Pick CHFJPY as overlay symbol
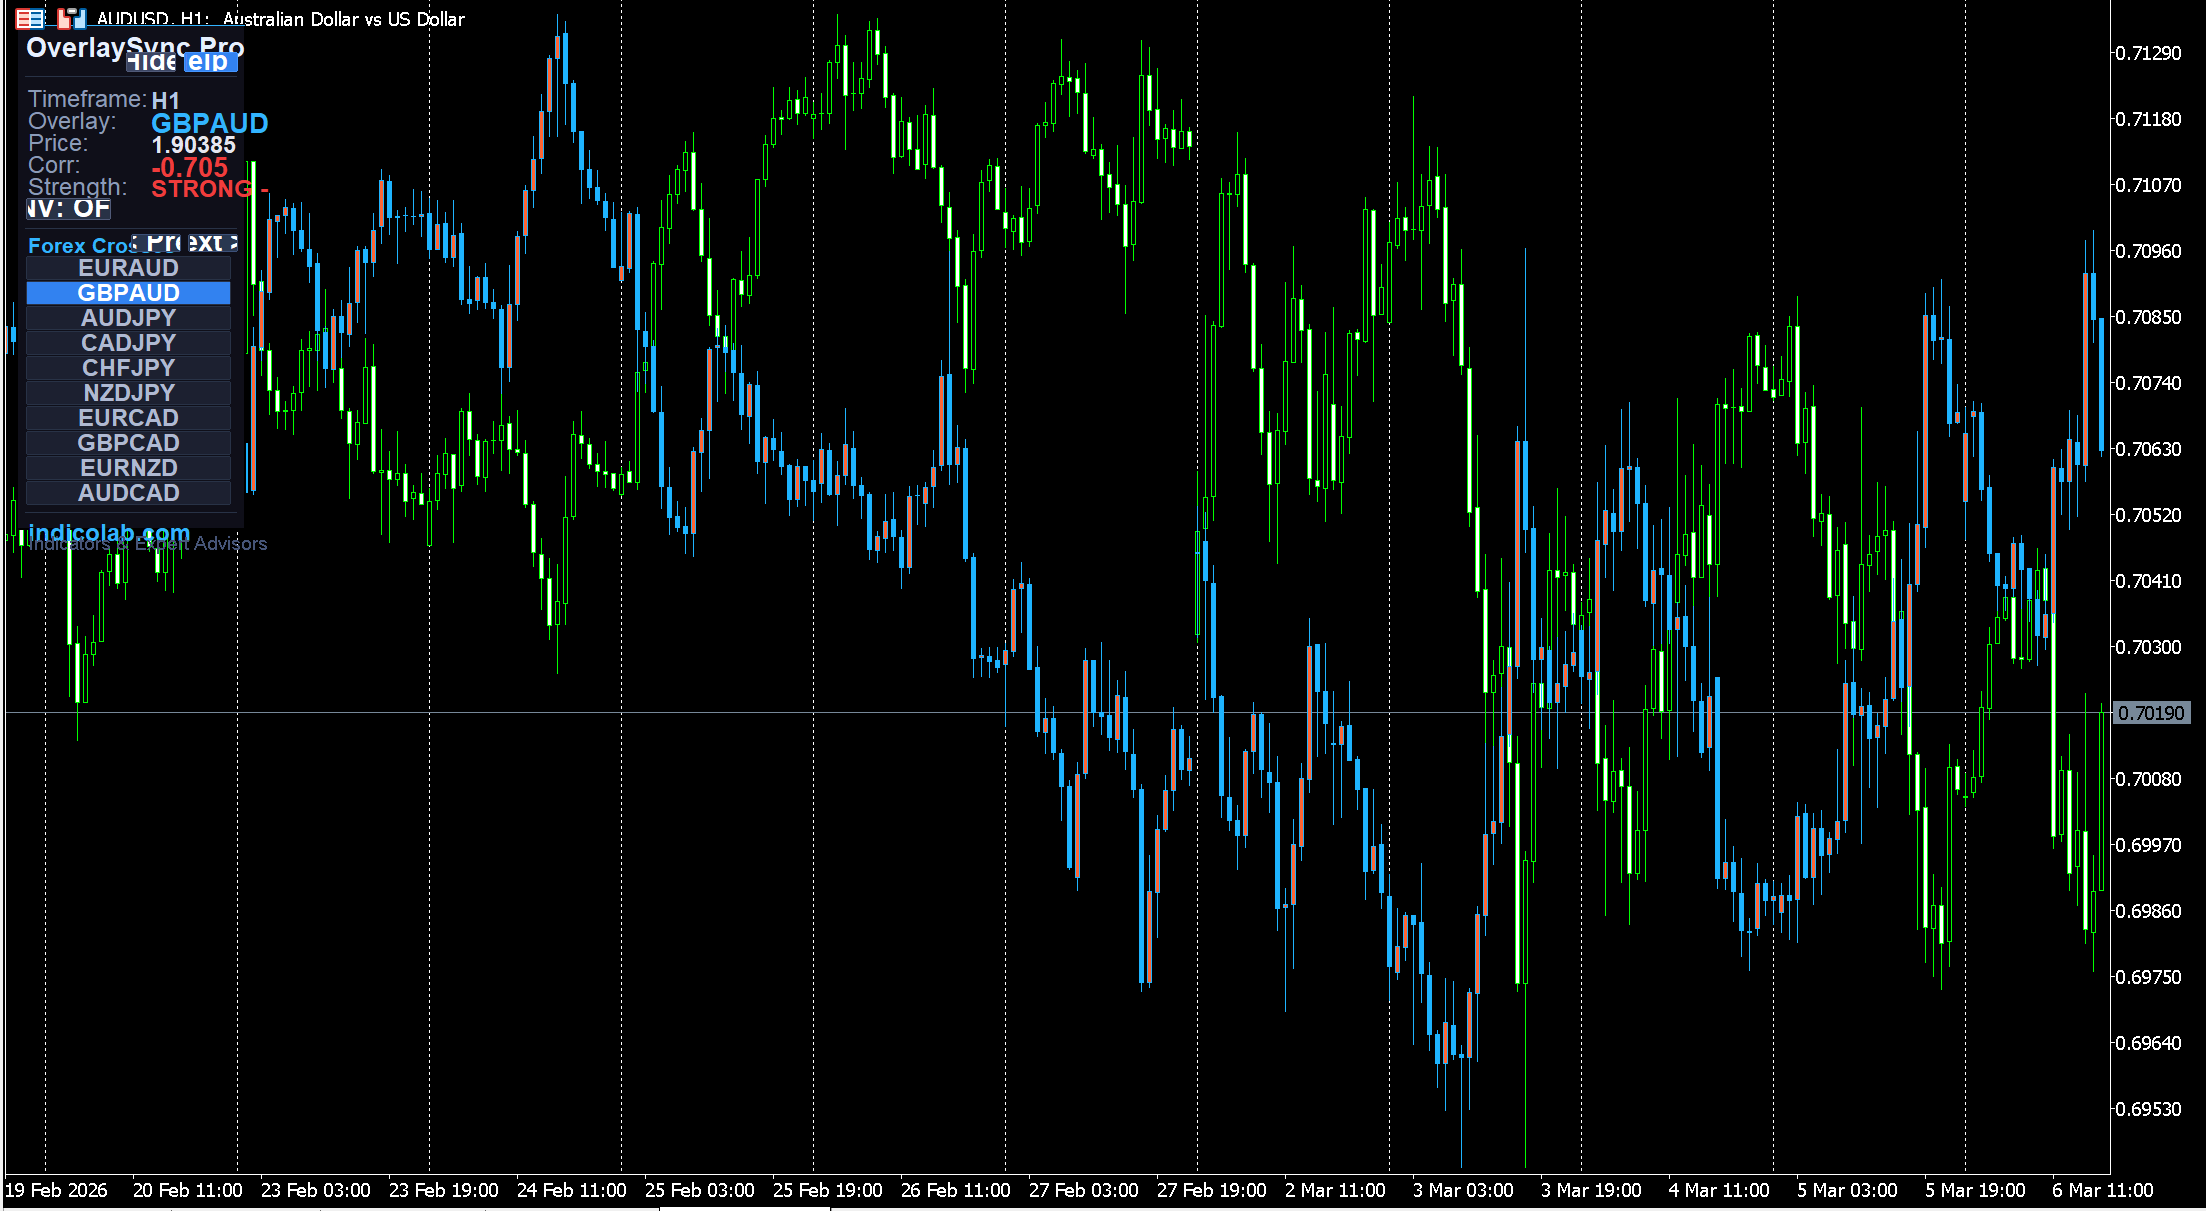 (128, 368)
